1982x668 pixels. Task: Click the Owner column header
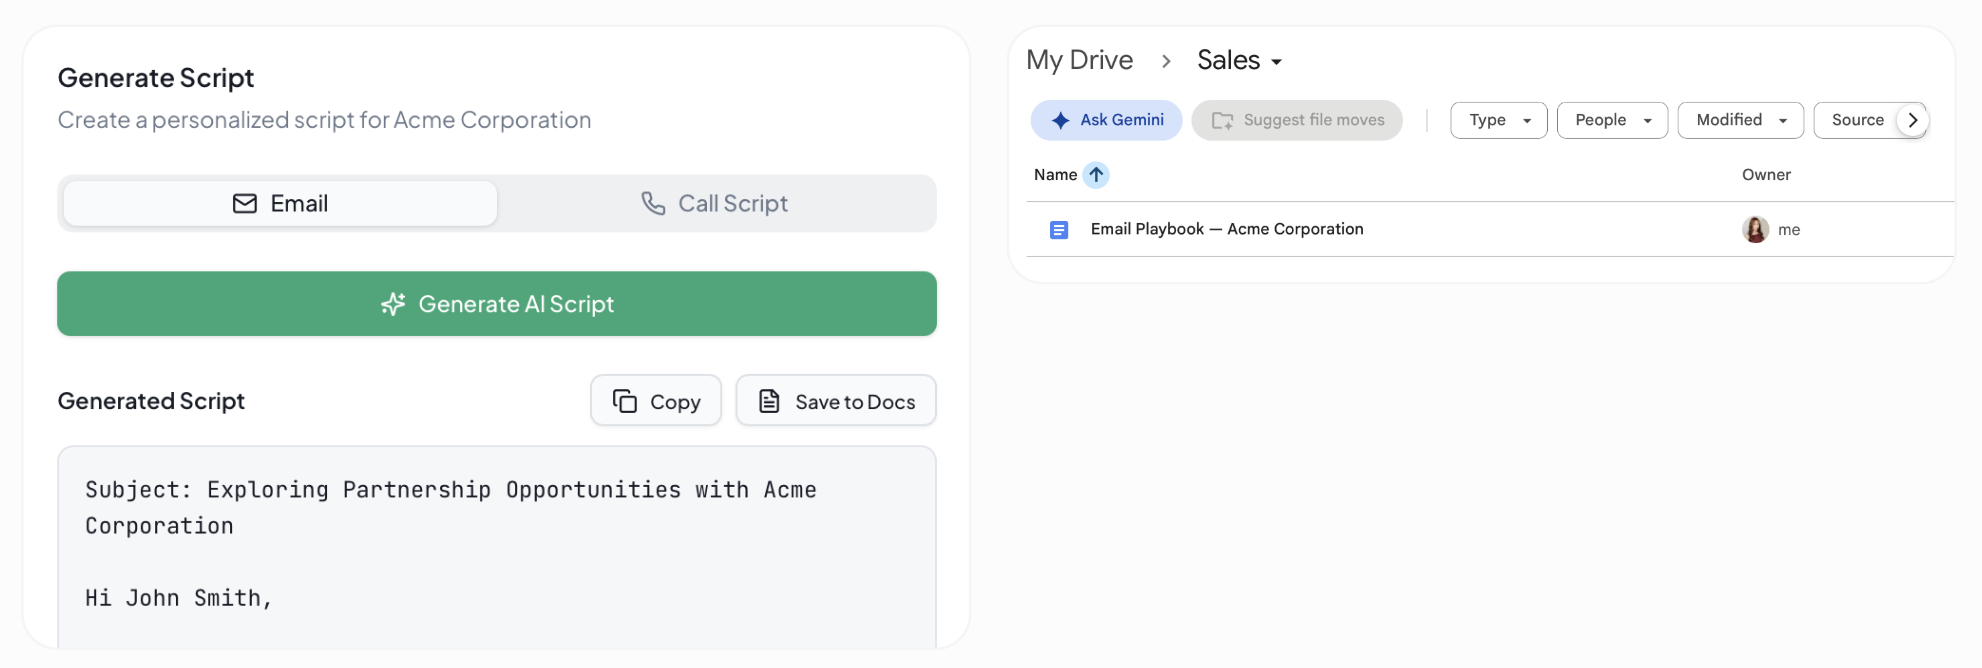coord(1766,175)
